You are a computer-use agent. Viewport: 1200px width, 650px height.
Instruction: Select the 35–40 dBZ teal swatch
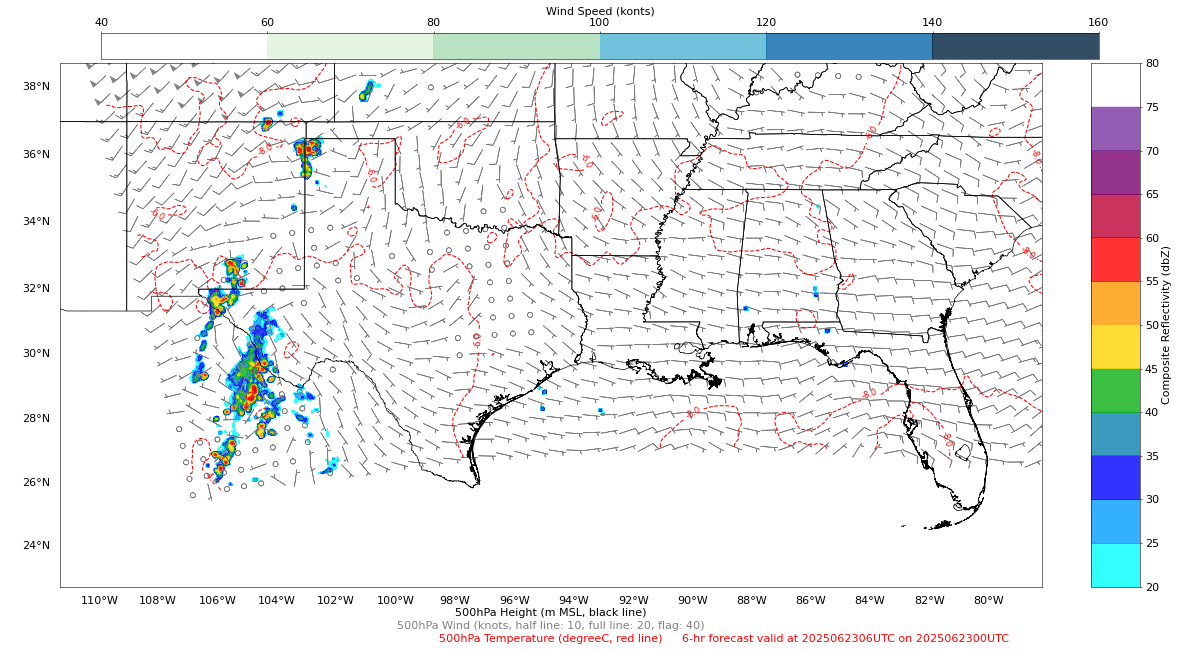1115,434
